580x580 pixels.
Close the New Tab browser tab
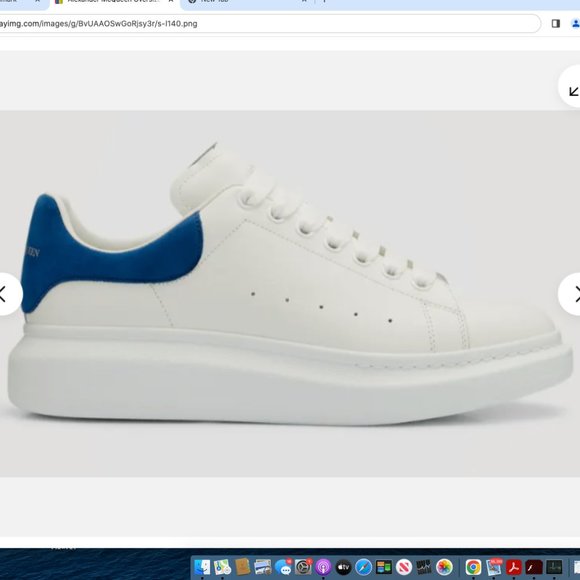click(304, 1)
